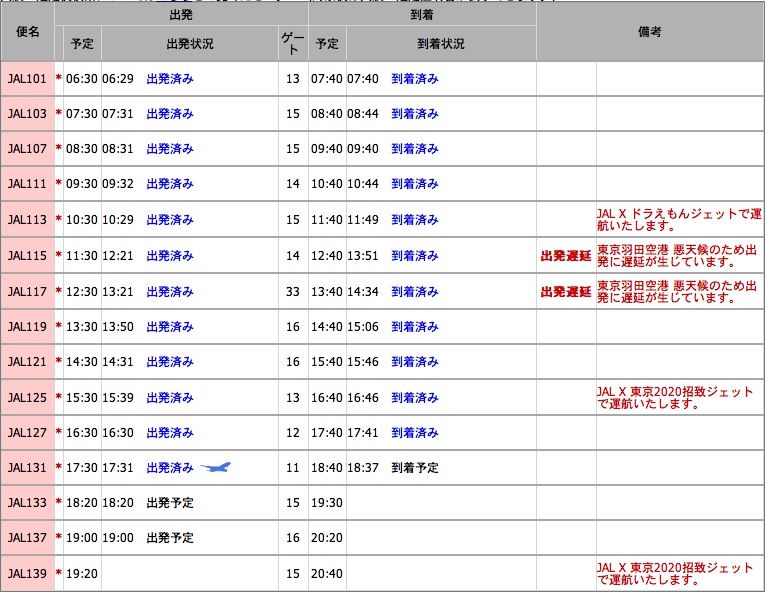Viewport: 767px width, 592px height.
Task: Open 出発済み link for JAL117
Action: tap(170, 292)
